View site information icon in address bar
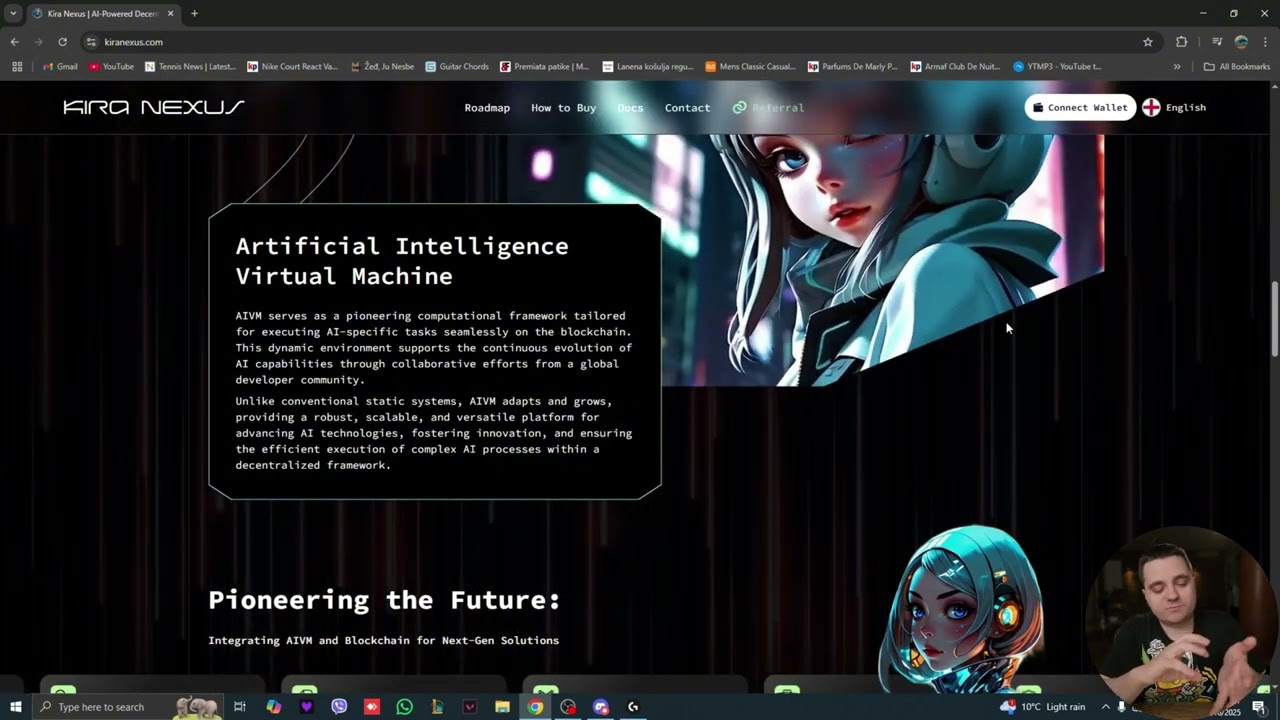The height and width of the screenshot is (720, 1280). (91, 42)
